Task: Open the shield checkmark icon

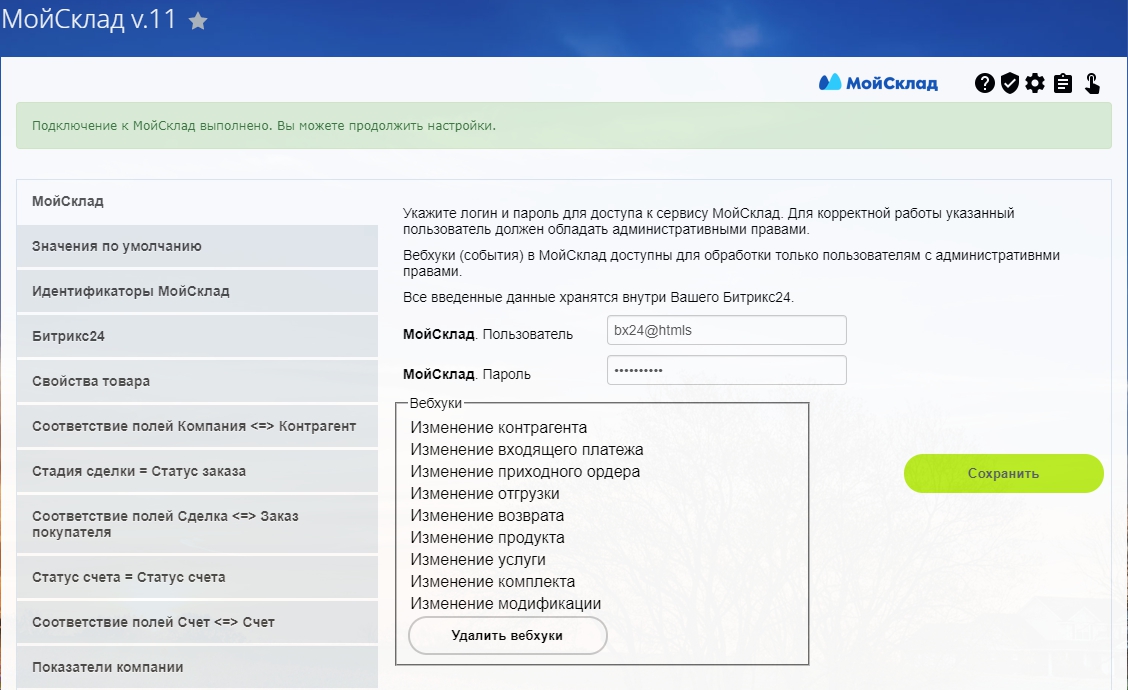Action: pos(1010,83)
